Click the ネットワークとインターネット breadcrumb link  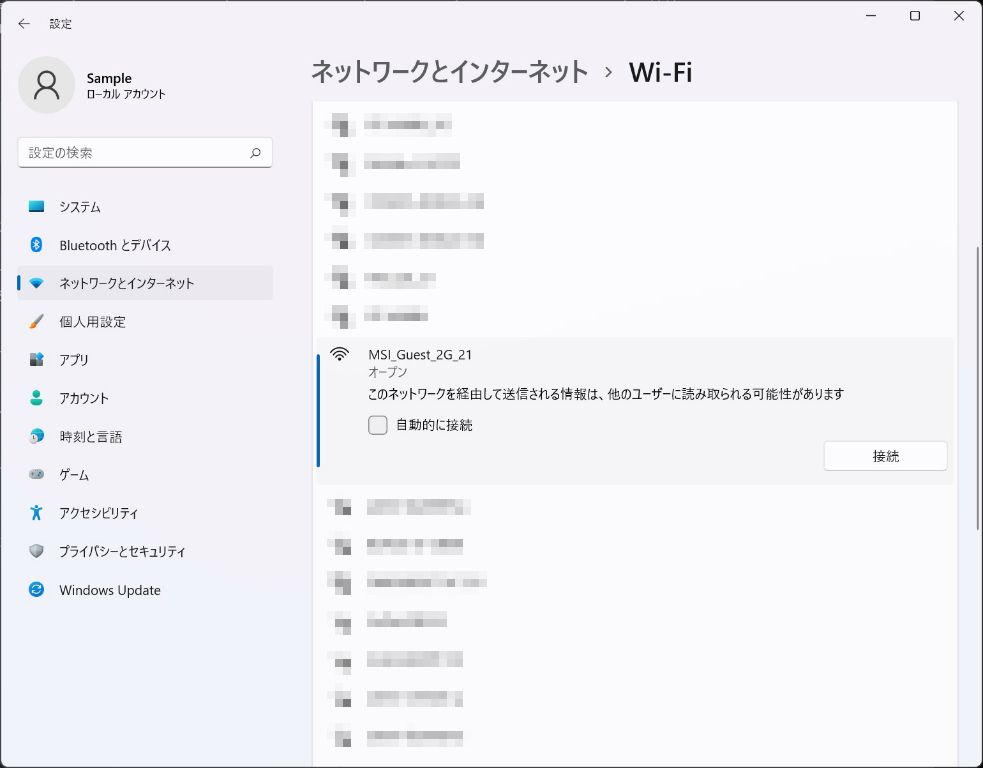pos(449,72)
